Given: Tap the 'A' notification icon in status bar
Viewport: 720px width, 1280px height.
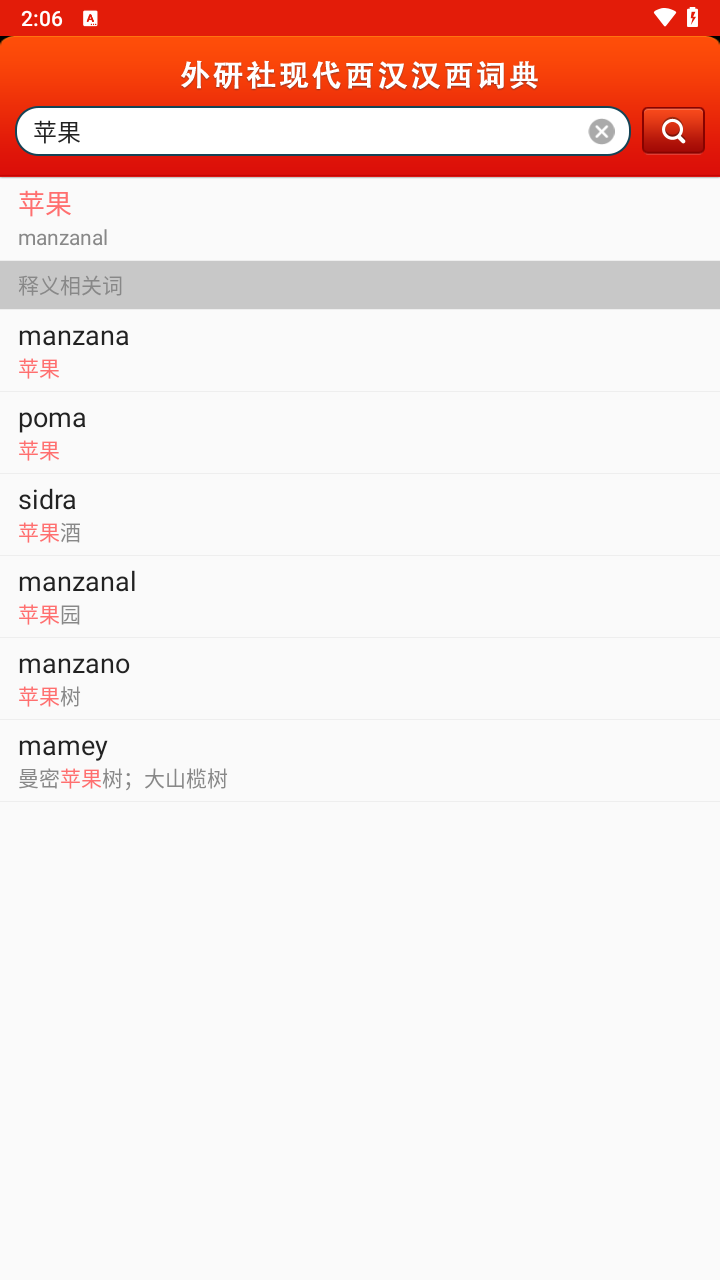Looking at the screenshot, I should point(90,18).
